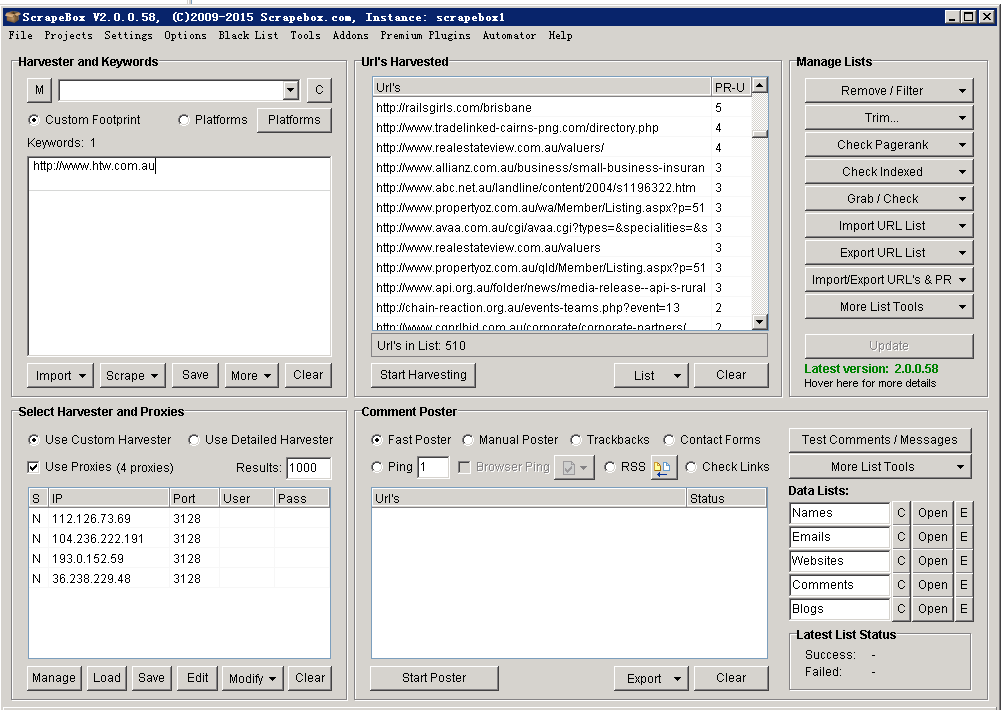Viewport: 1001px width, 710px height.
Task: Open the footprint combo box dropdown arrow
Action: pyautogui.click(x=290, y=90)
